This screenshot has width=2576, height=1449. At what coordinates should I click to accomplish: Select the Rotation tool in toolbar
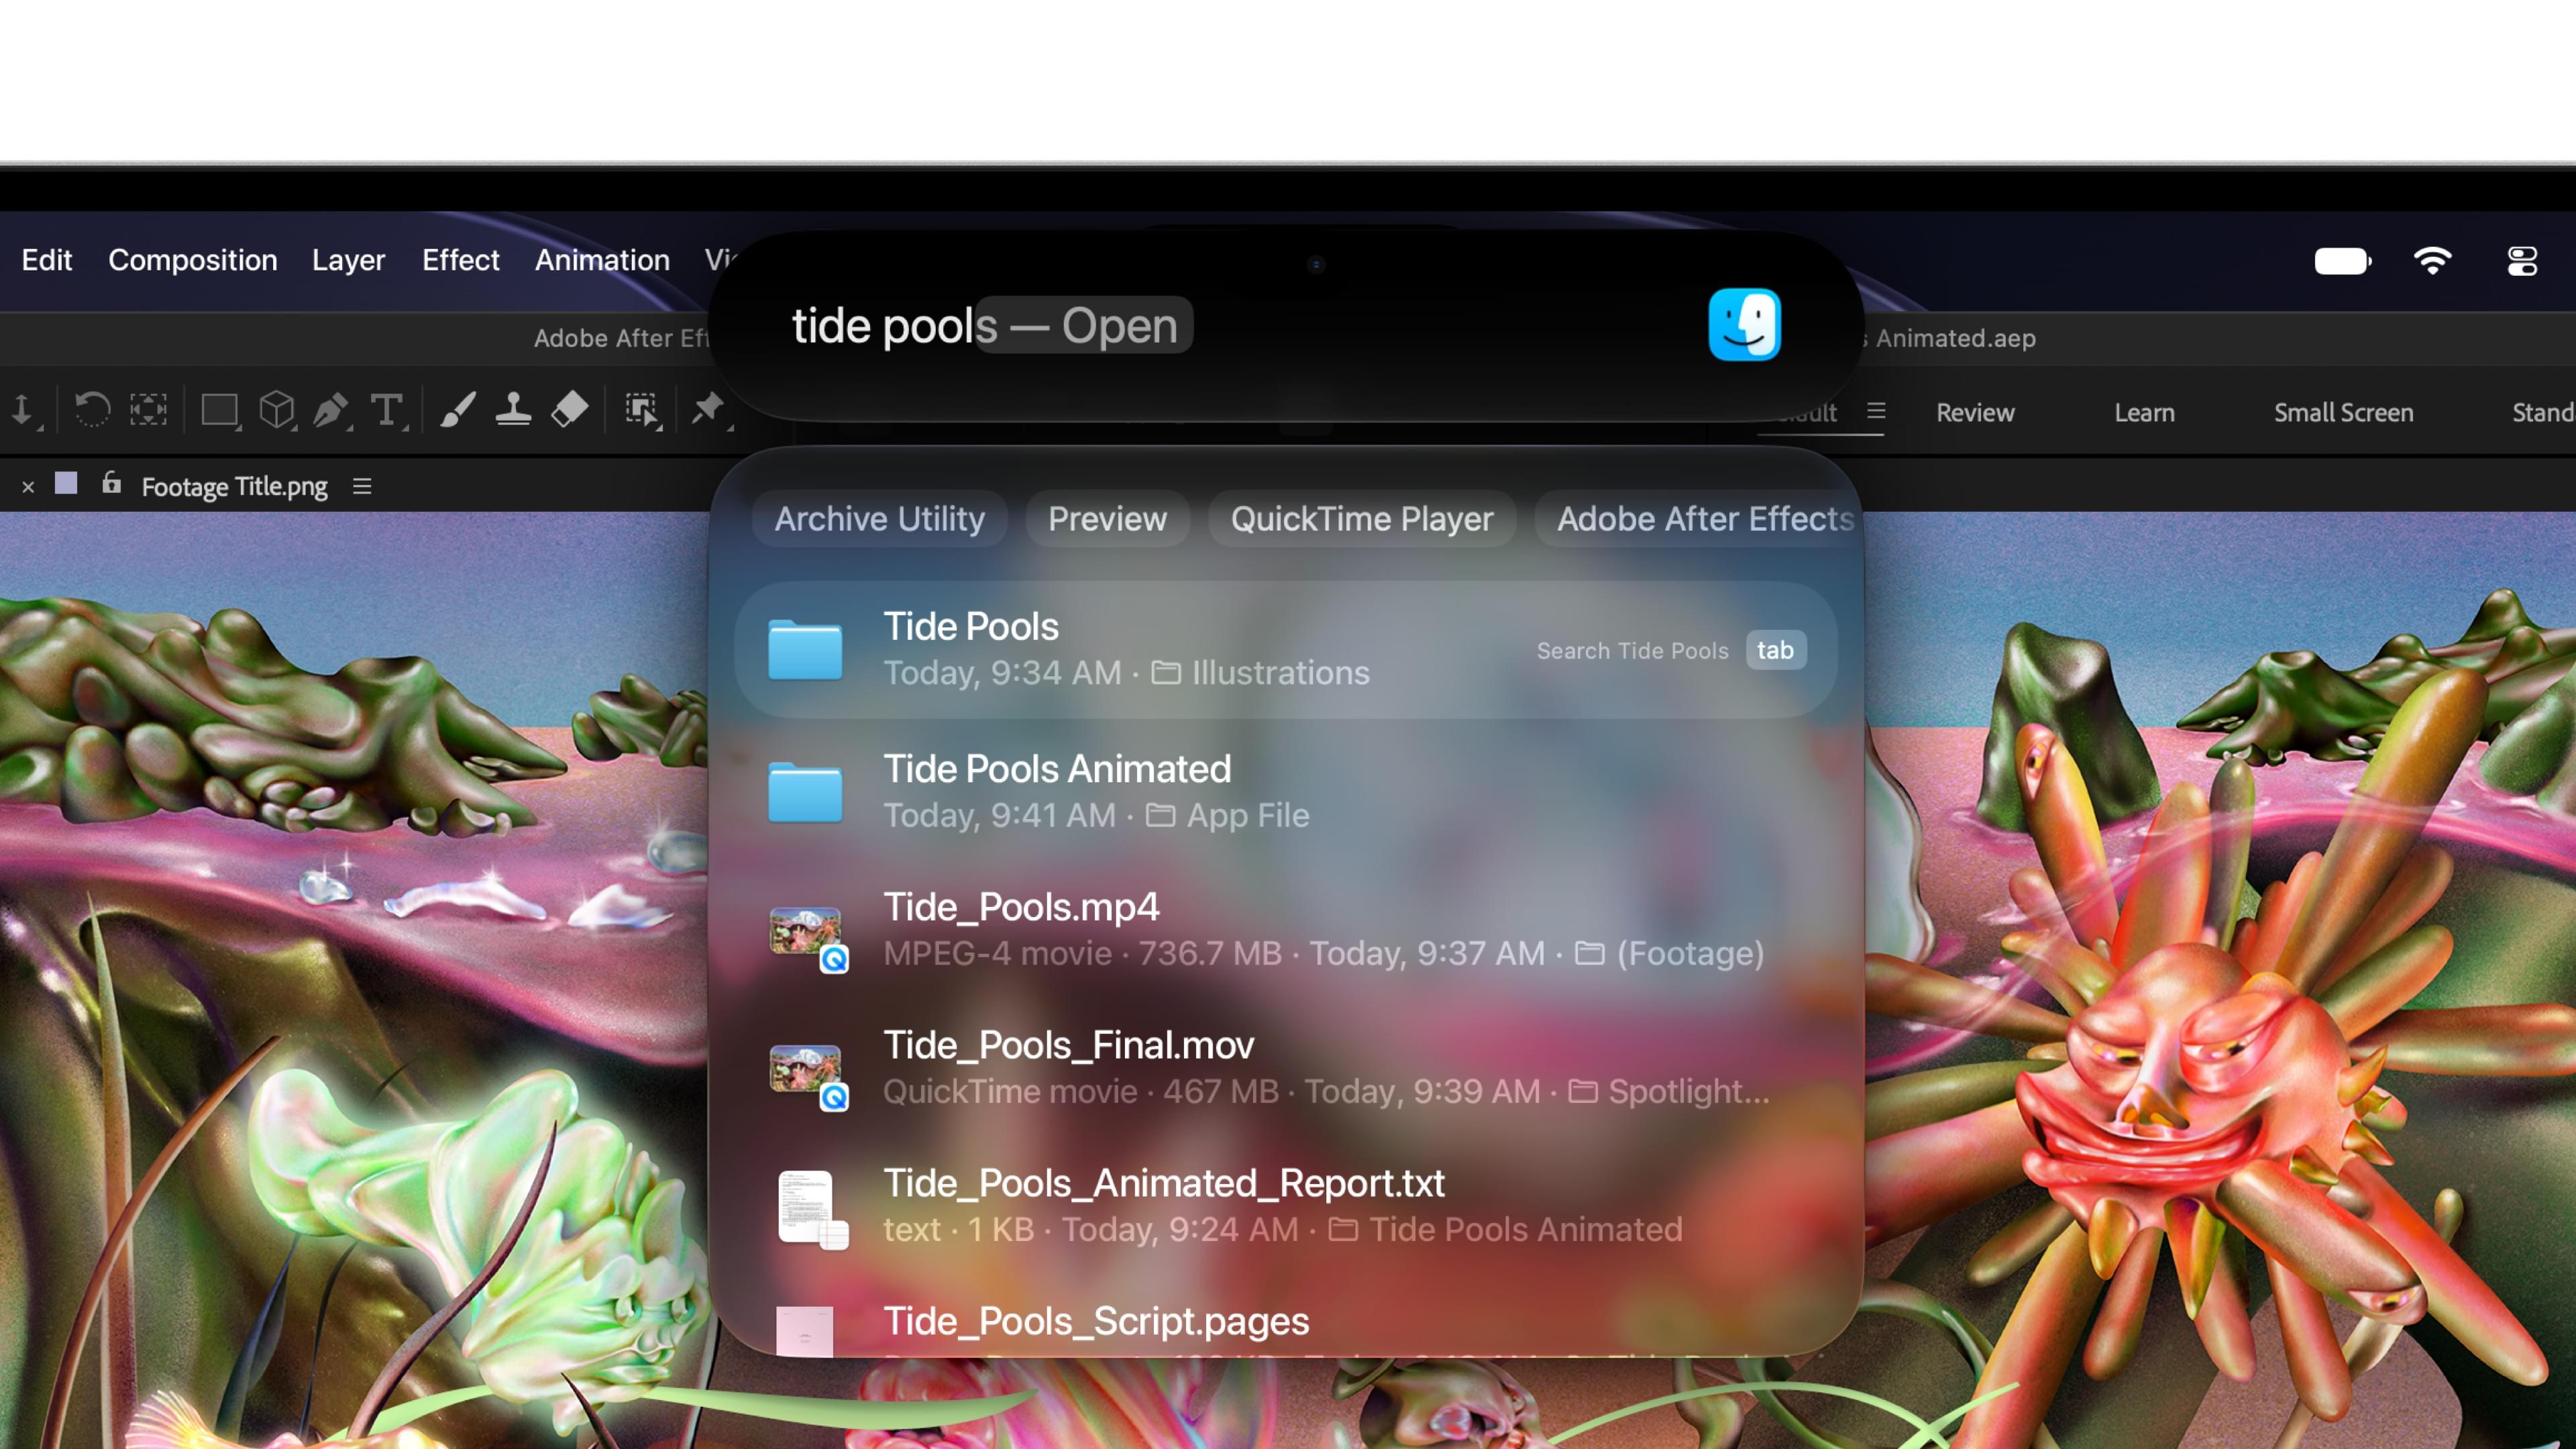[92, 409]
